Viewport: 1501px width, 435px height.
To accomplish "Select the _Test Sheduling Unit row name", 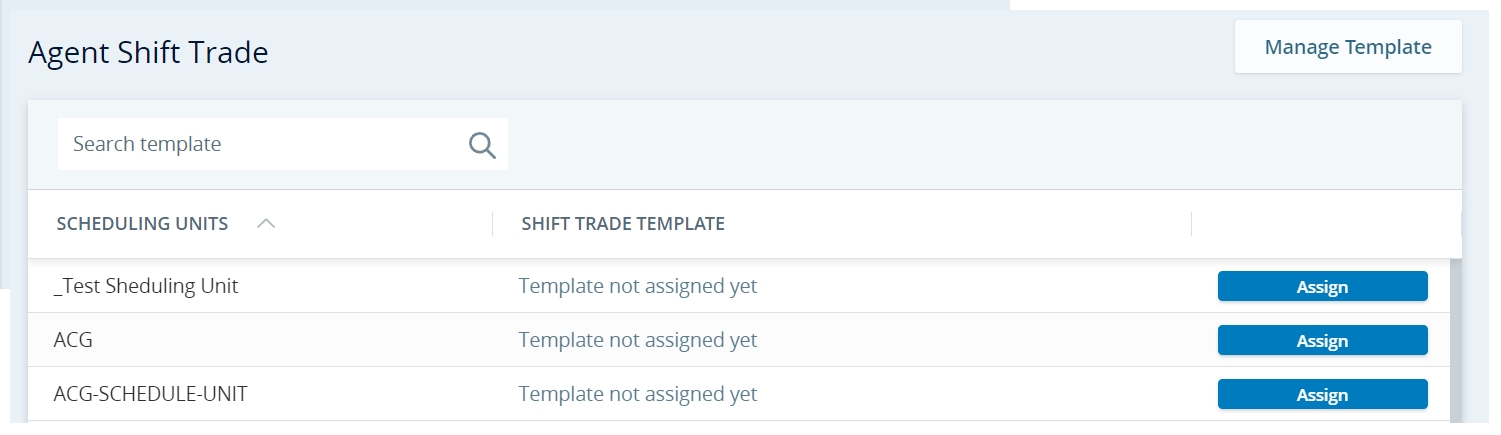I will [x=146, y=286].
